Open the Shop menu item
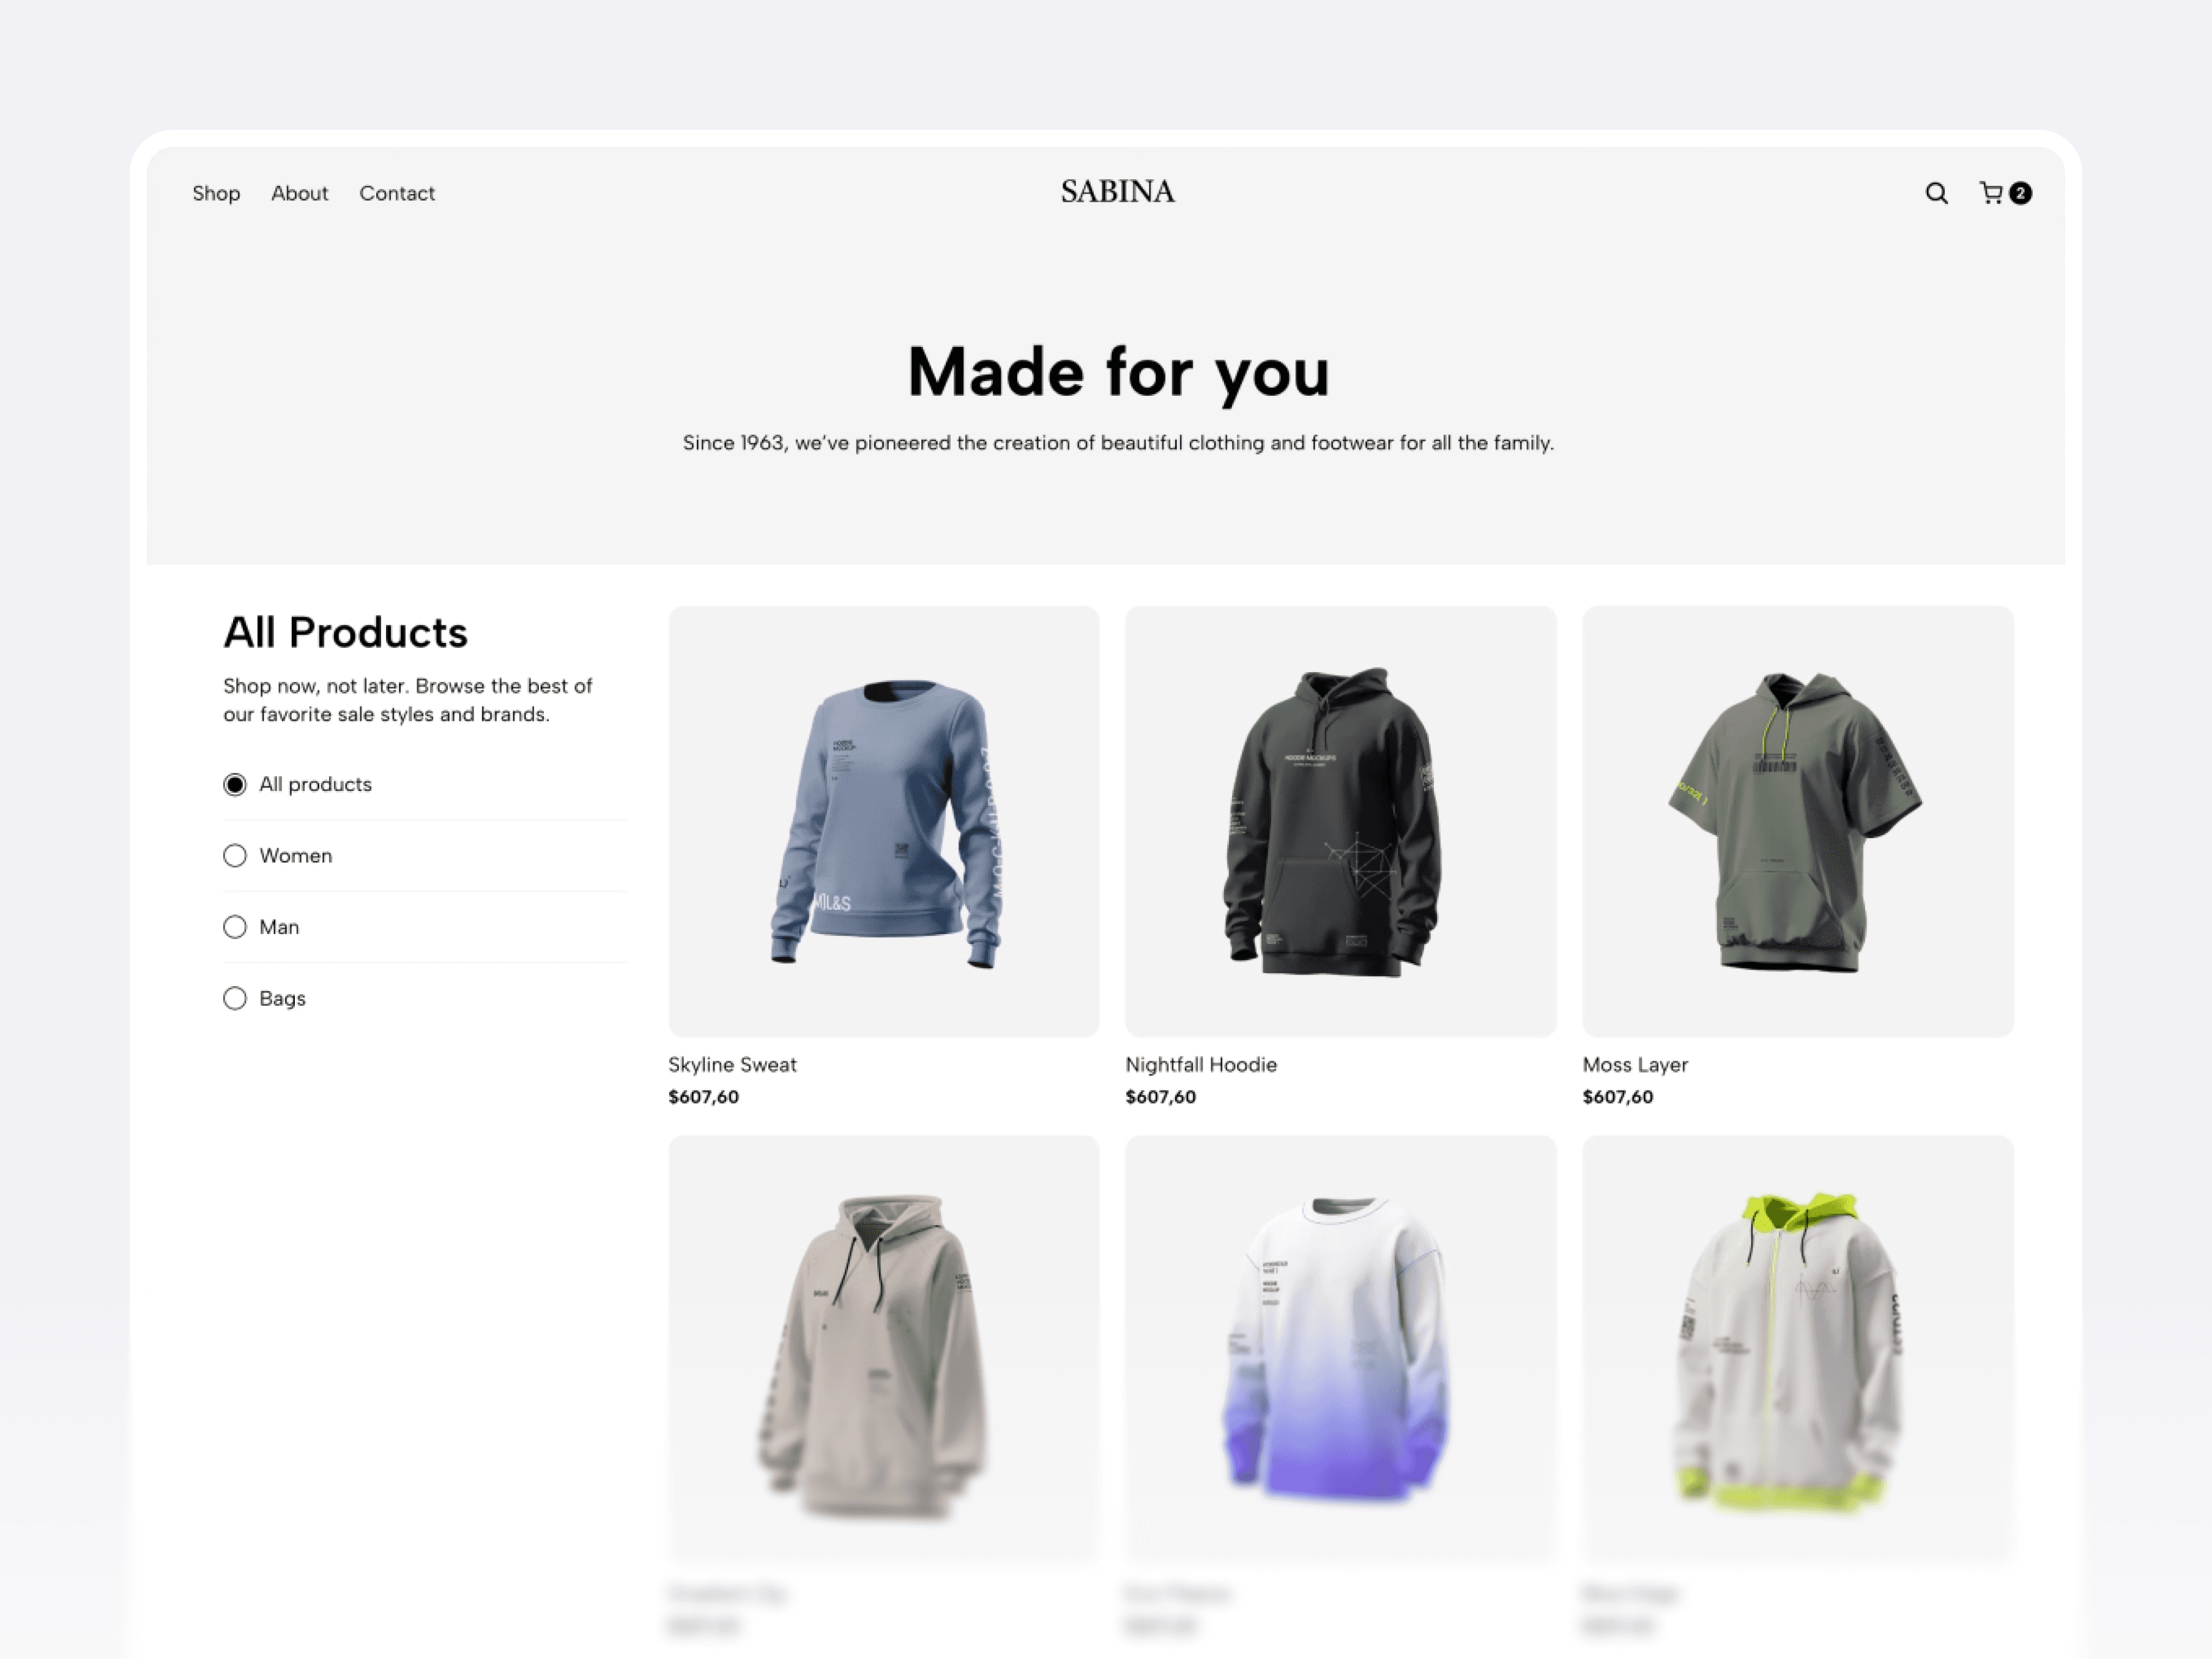 click(x=216, y=193)
